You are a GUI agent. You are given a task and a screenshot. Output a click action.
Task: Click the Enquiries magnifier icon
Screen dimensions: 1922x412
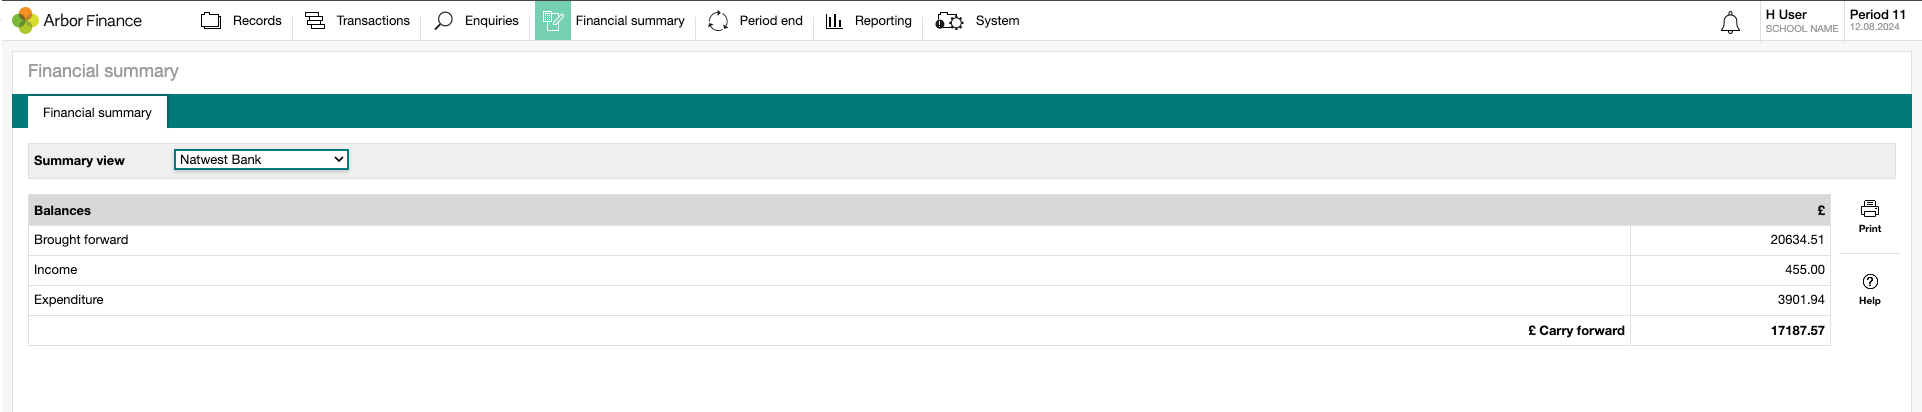(x=444, y=21)
